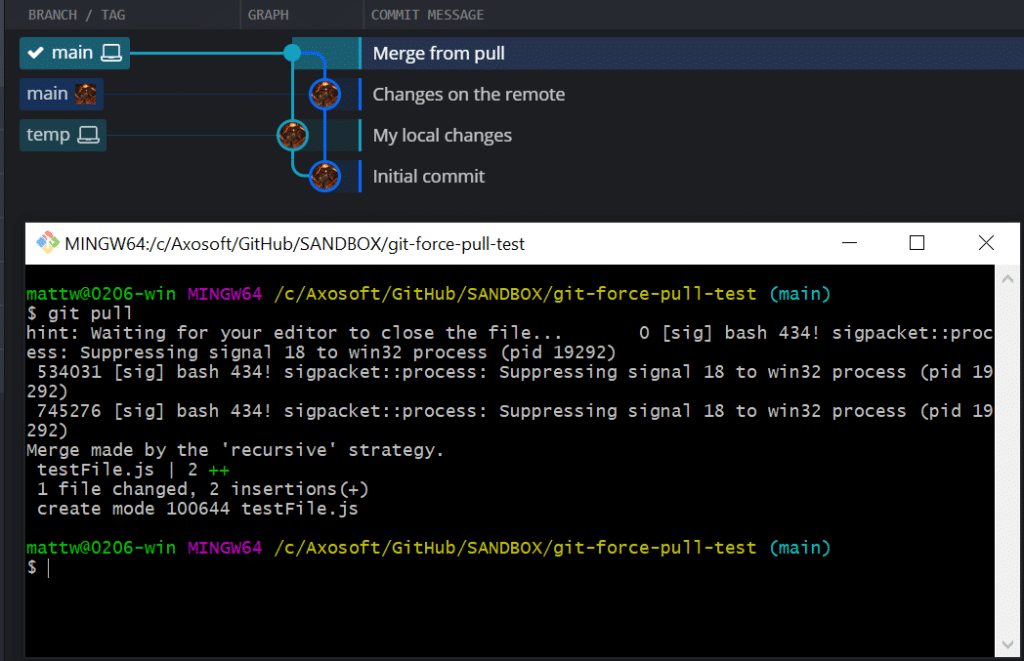Click the checkmark icon on the checked-out main branch
This screenshot has height=661, width=1024.
(36, 53)
